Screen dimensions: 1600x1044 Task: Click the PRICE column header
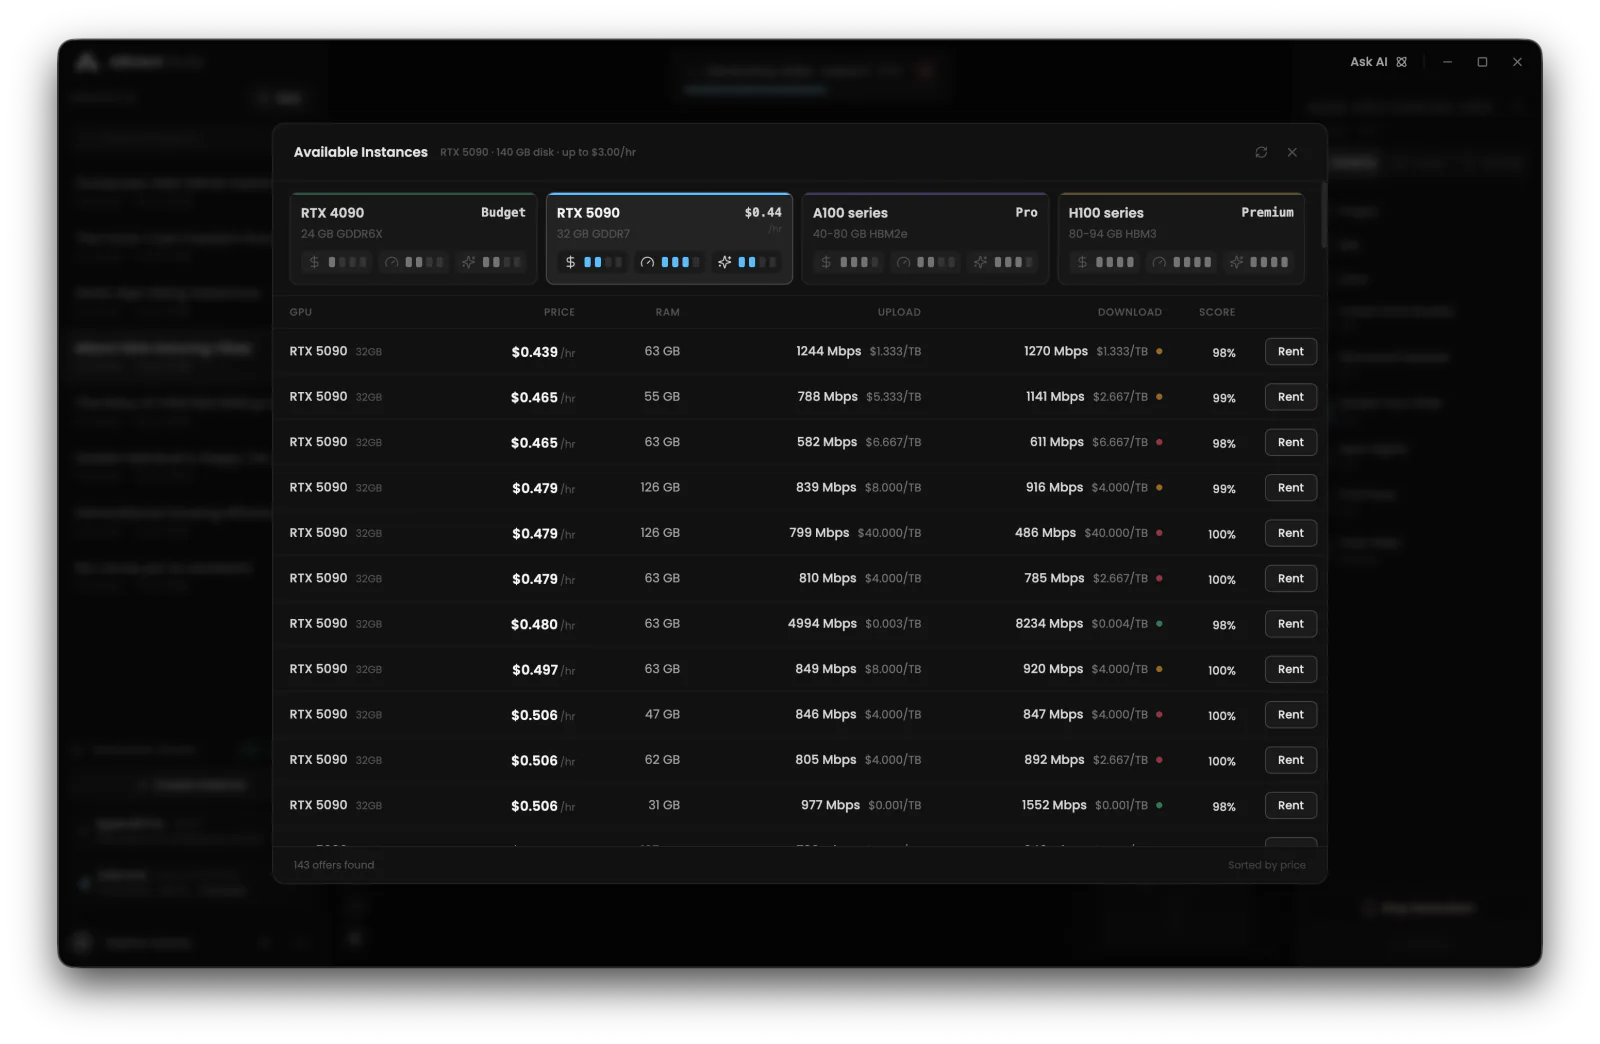559,312
